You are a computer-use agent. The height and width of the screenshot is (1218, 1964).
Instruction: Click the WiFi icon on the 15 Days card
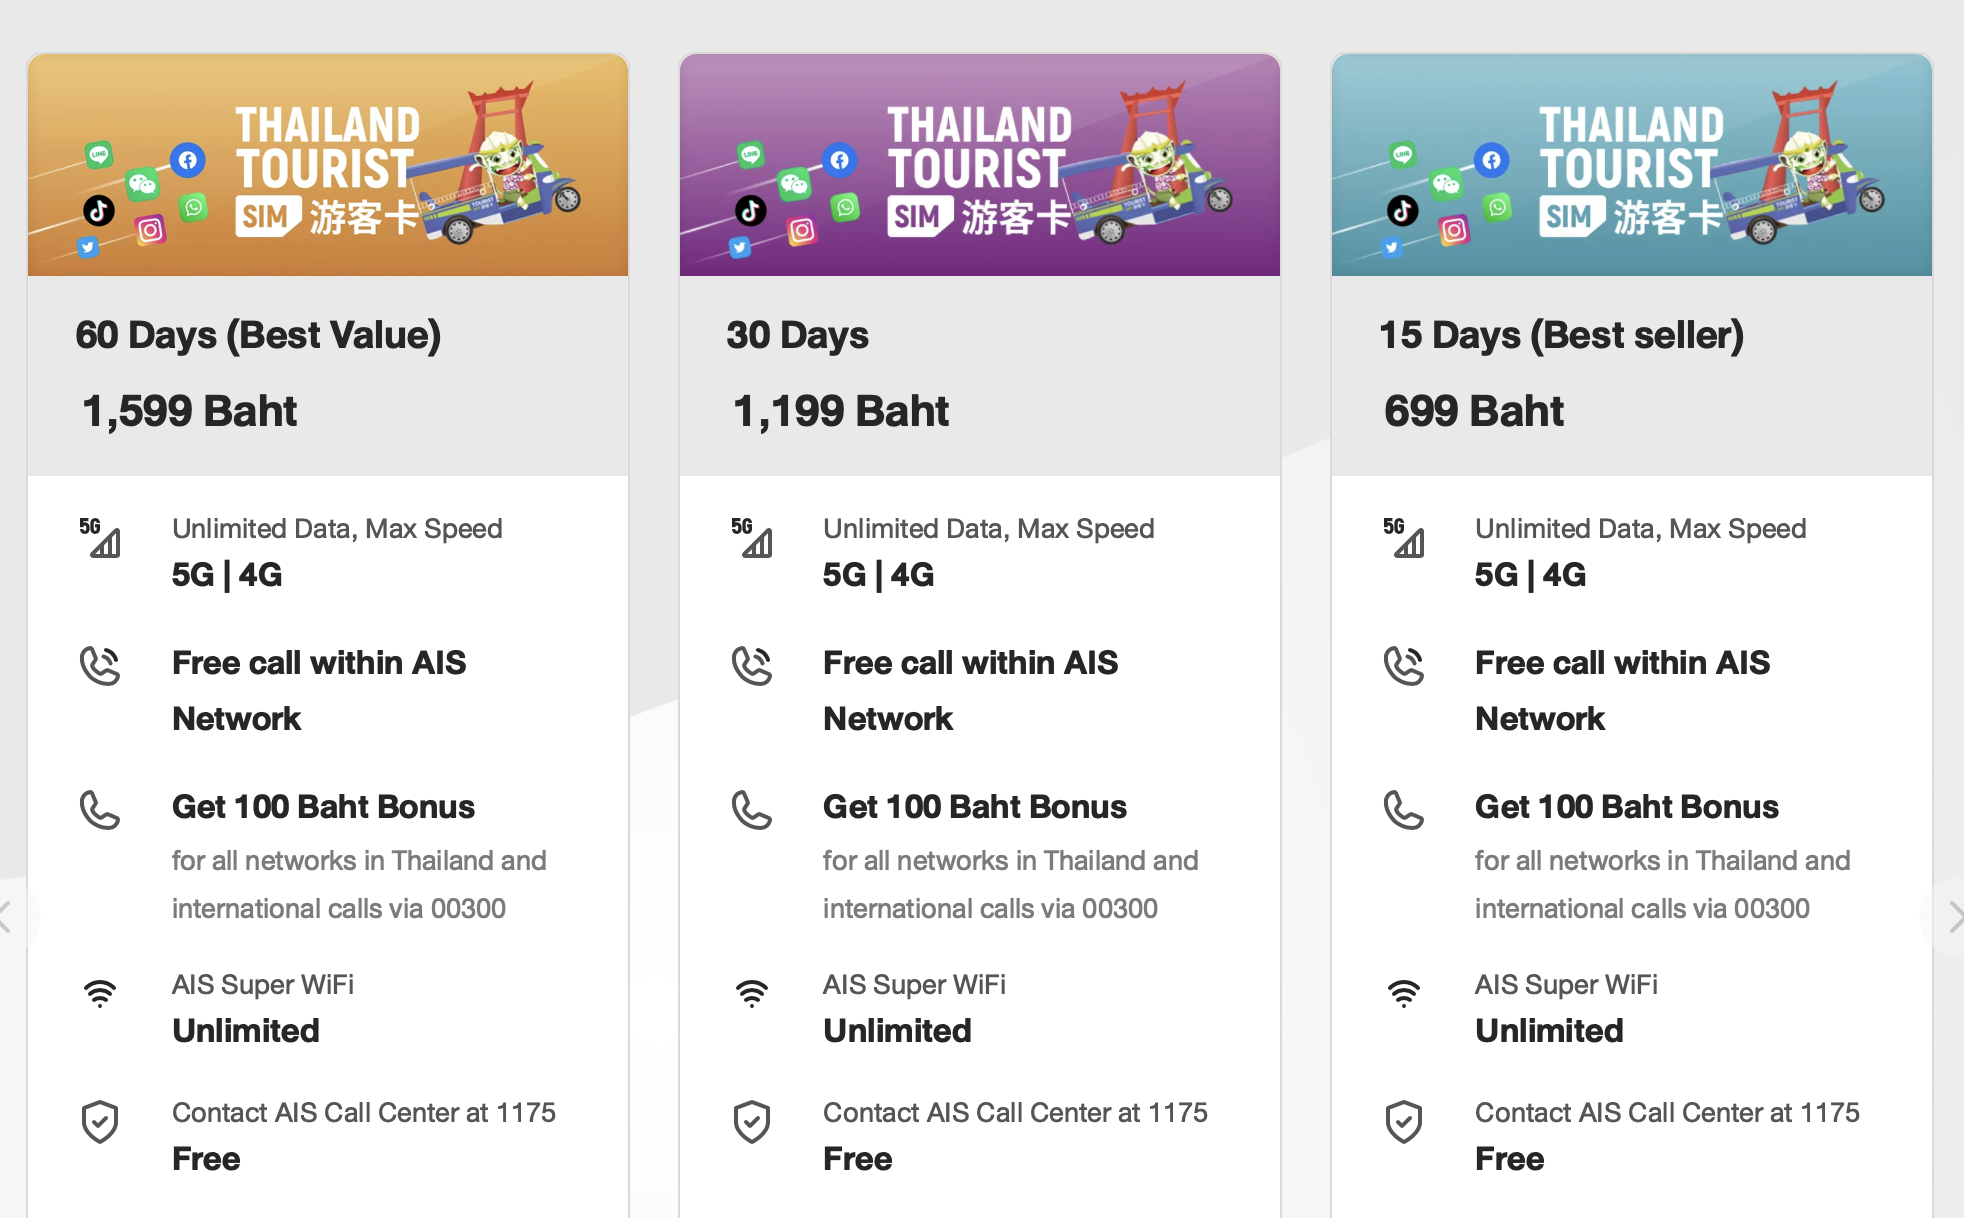(x=1405, y=993)
